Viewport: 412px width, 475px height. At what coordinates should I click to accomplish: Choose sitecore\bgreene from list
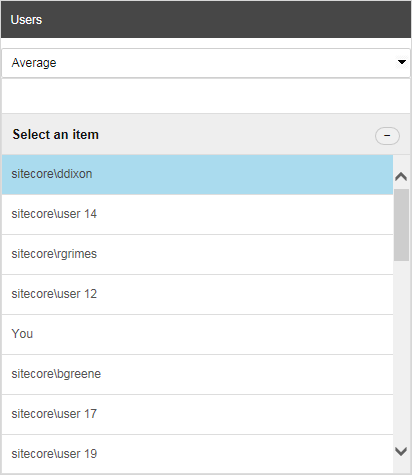pyautogui.click(x=197, y=374)
